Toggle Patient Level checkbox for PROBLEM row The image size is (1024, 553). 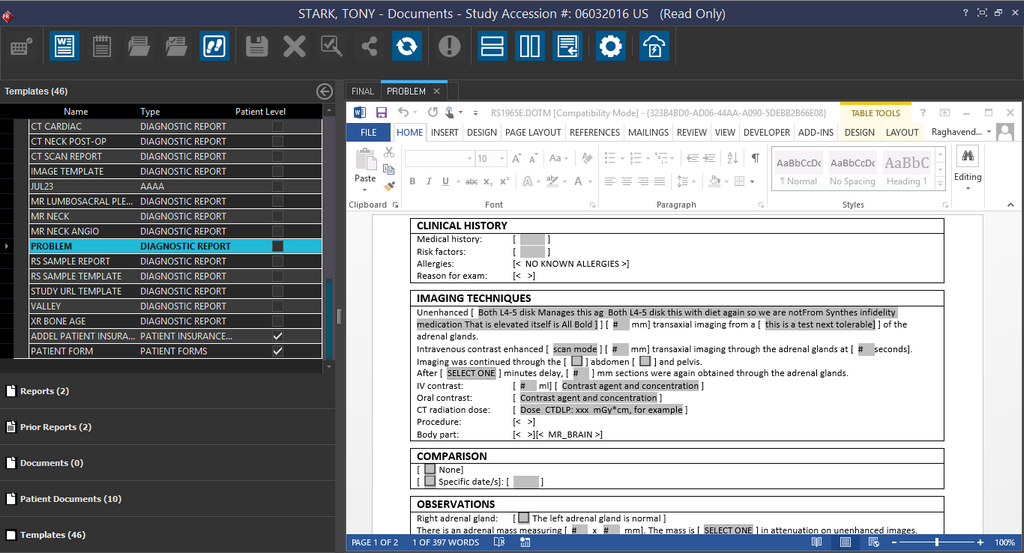click(278, 246)
